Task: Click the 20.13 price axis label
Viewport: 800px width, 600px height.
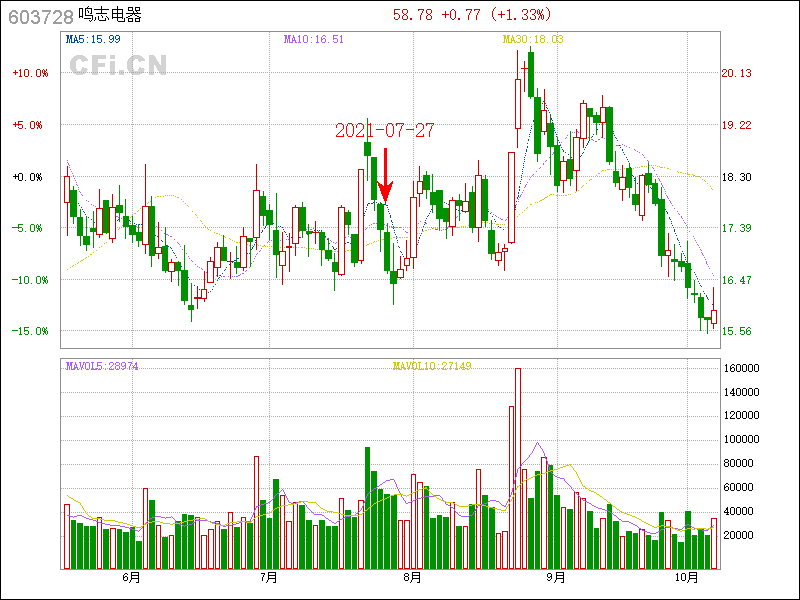Action: point(736,73)
